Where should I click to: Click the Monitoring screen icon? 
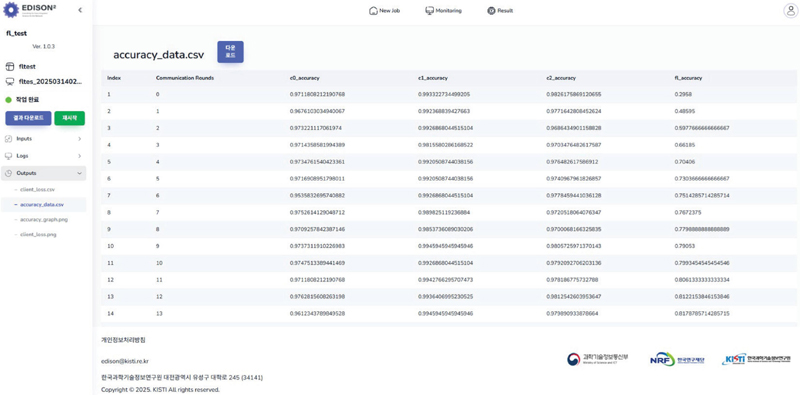point(430,11)
